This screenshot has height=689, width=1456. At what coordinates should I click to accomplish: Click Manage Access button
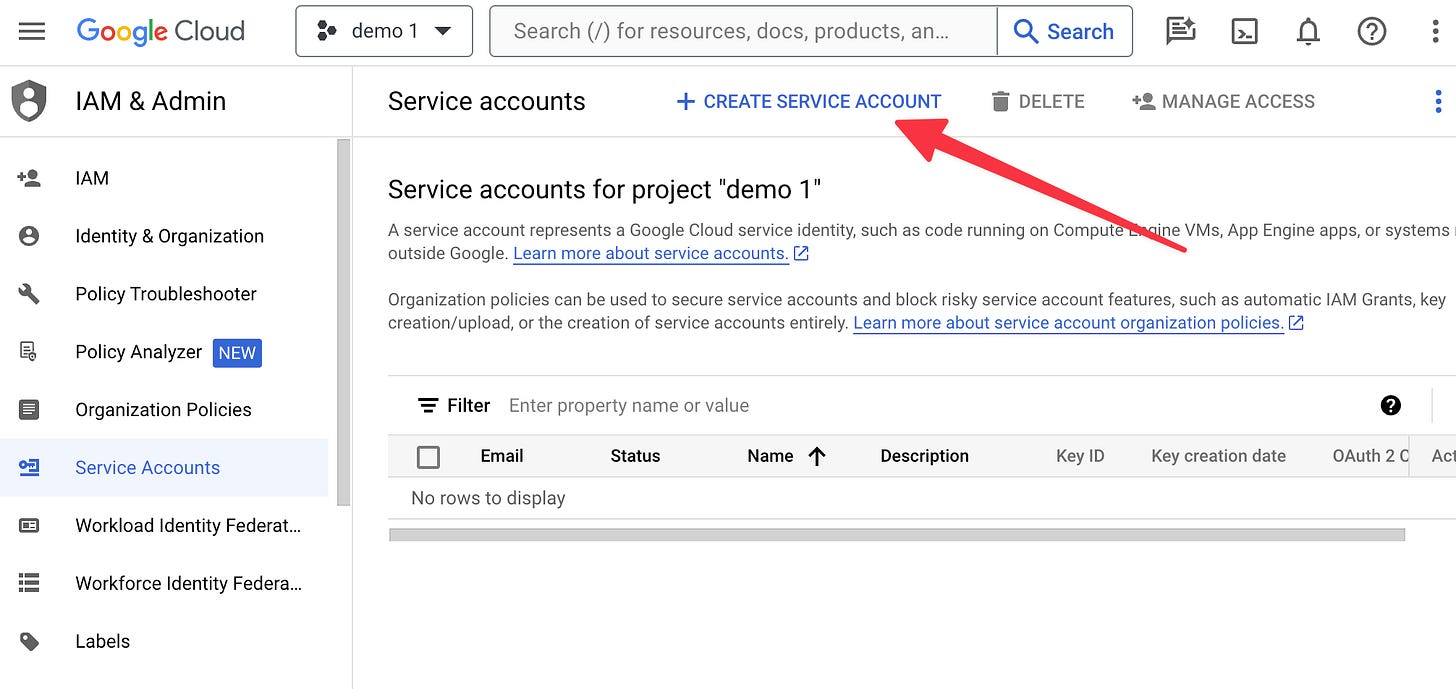(x=1223, y=101)
